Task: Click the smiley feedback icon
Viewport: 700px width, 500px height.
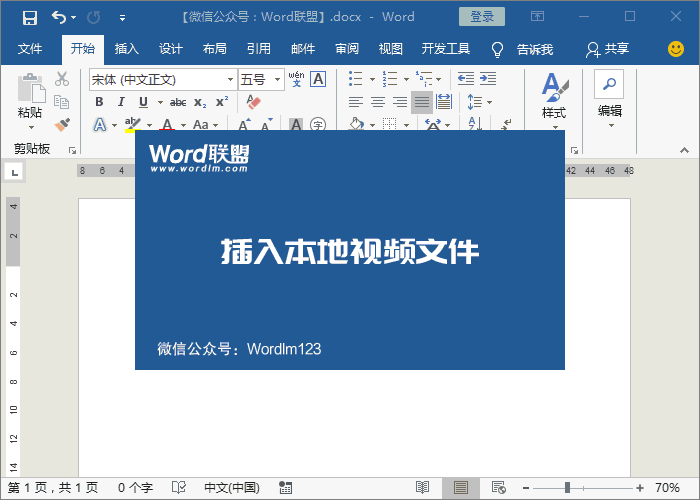Action: [676, 49]
